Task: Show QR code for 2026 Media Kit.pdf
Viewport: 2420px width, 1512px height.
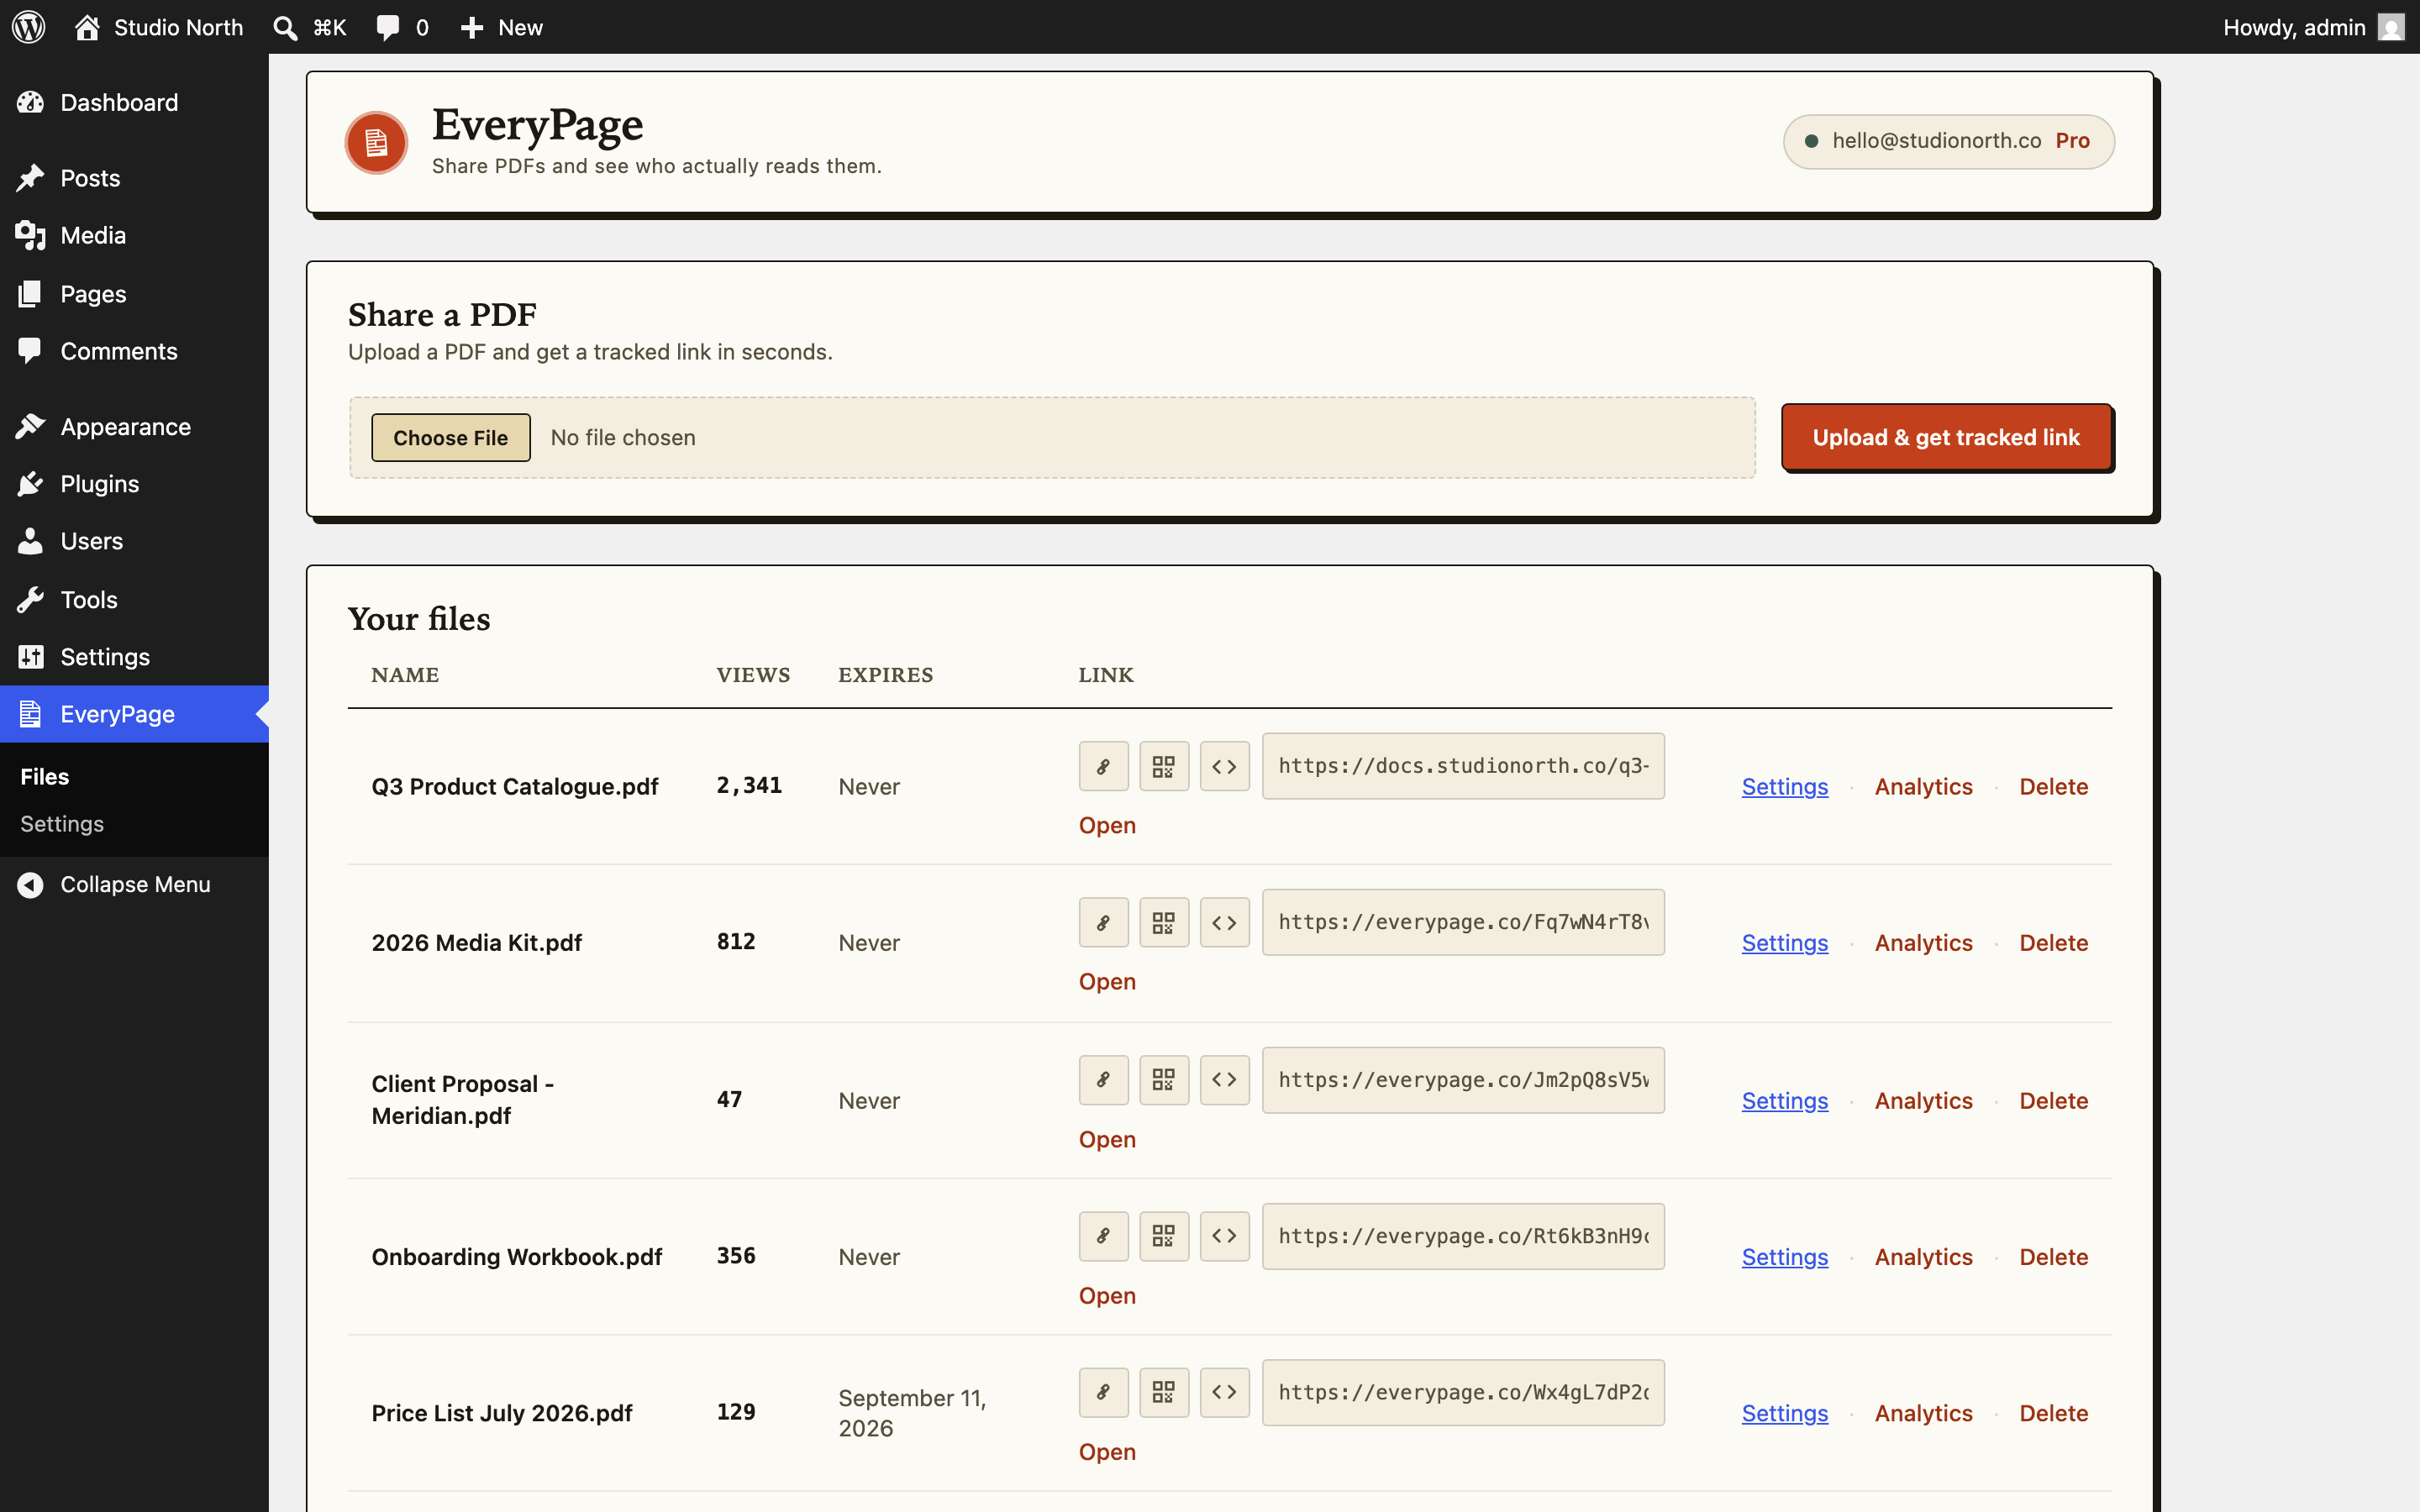Action: point(1164,922)
